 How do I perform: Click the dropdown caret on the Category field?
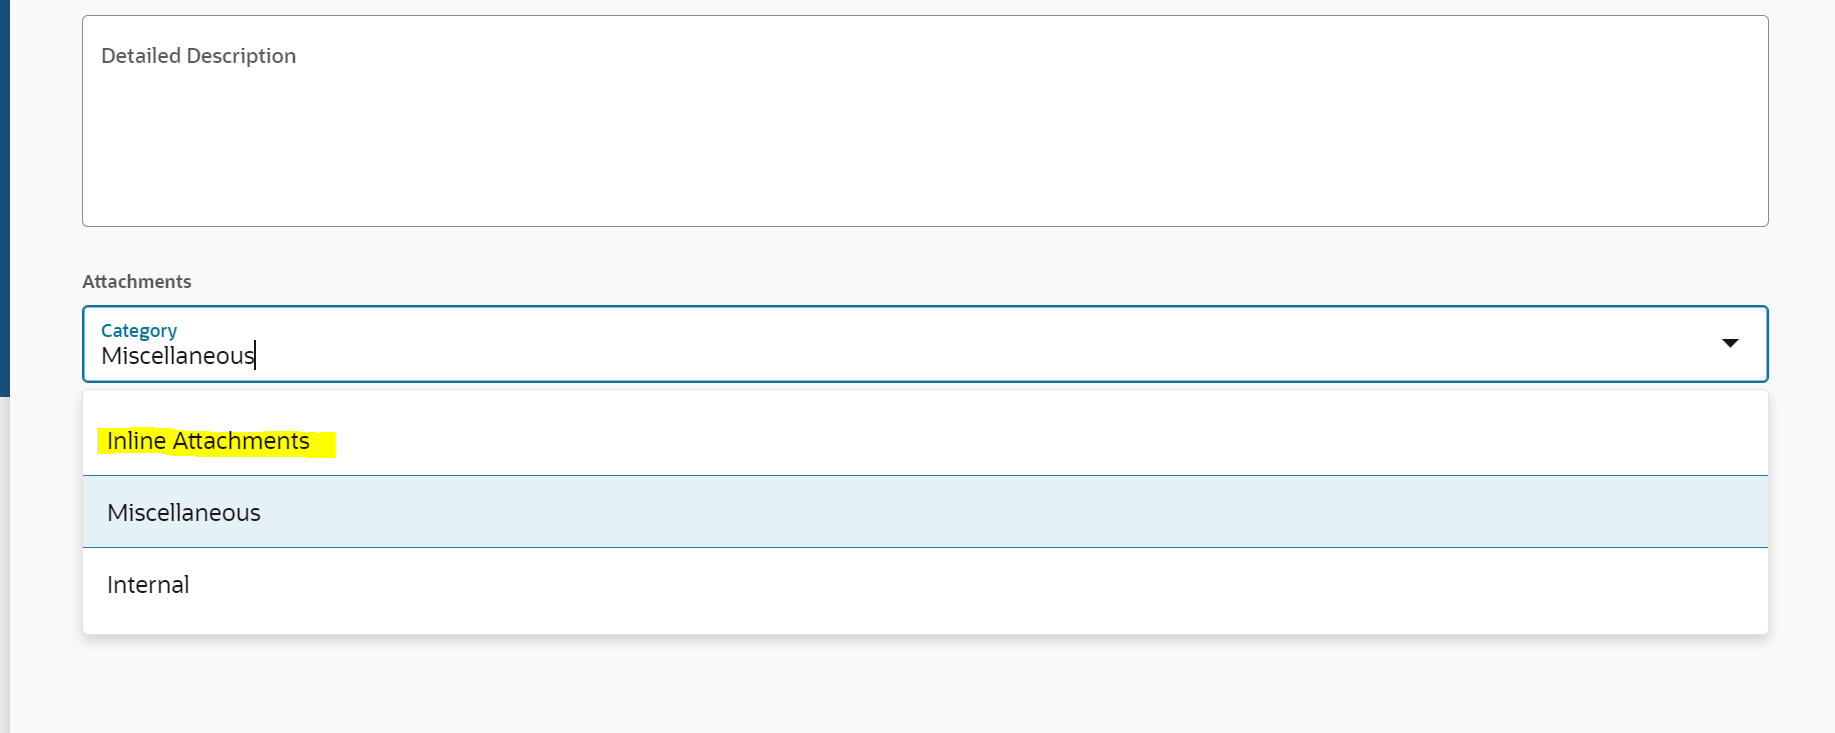[x=1729, y=343]
